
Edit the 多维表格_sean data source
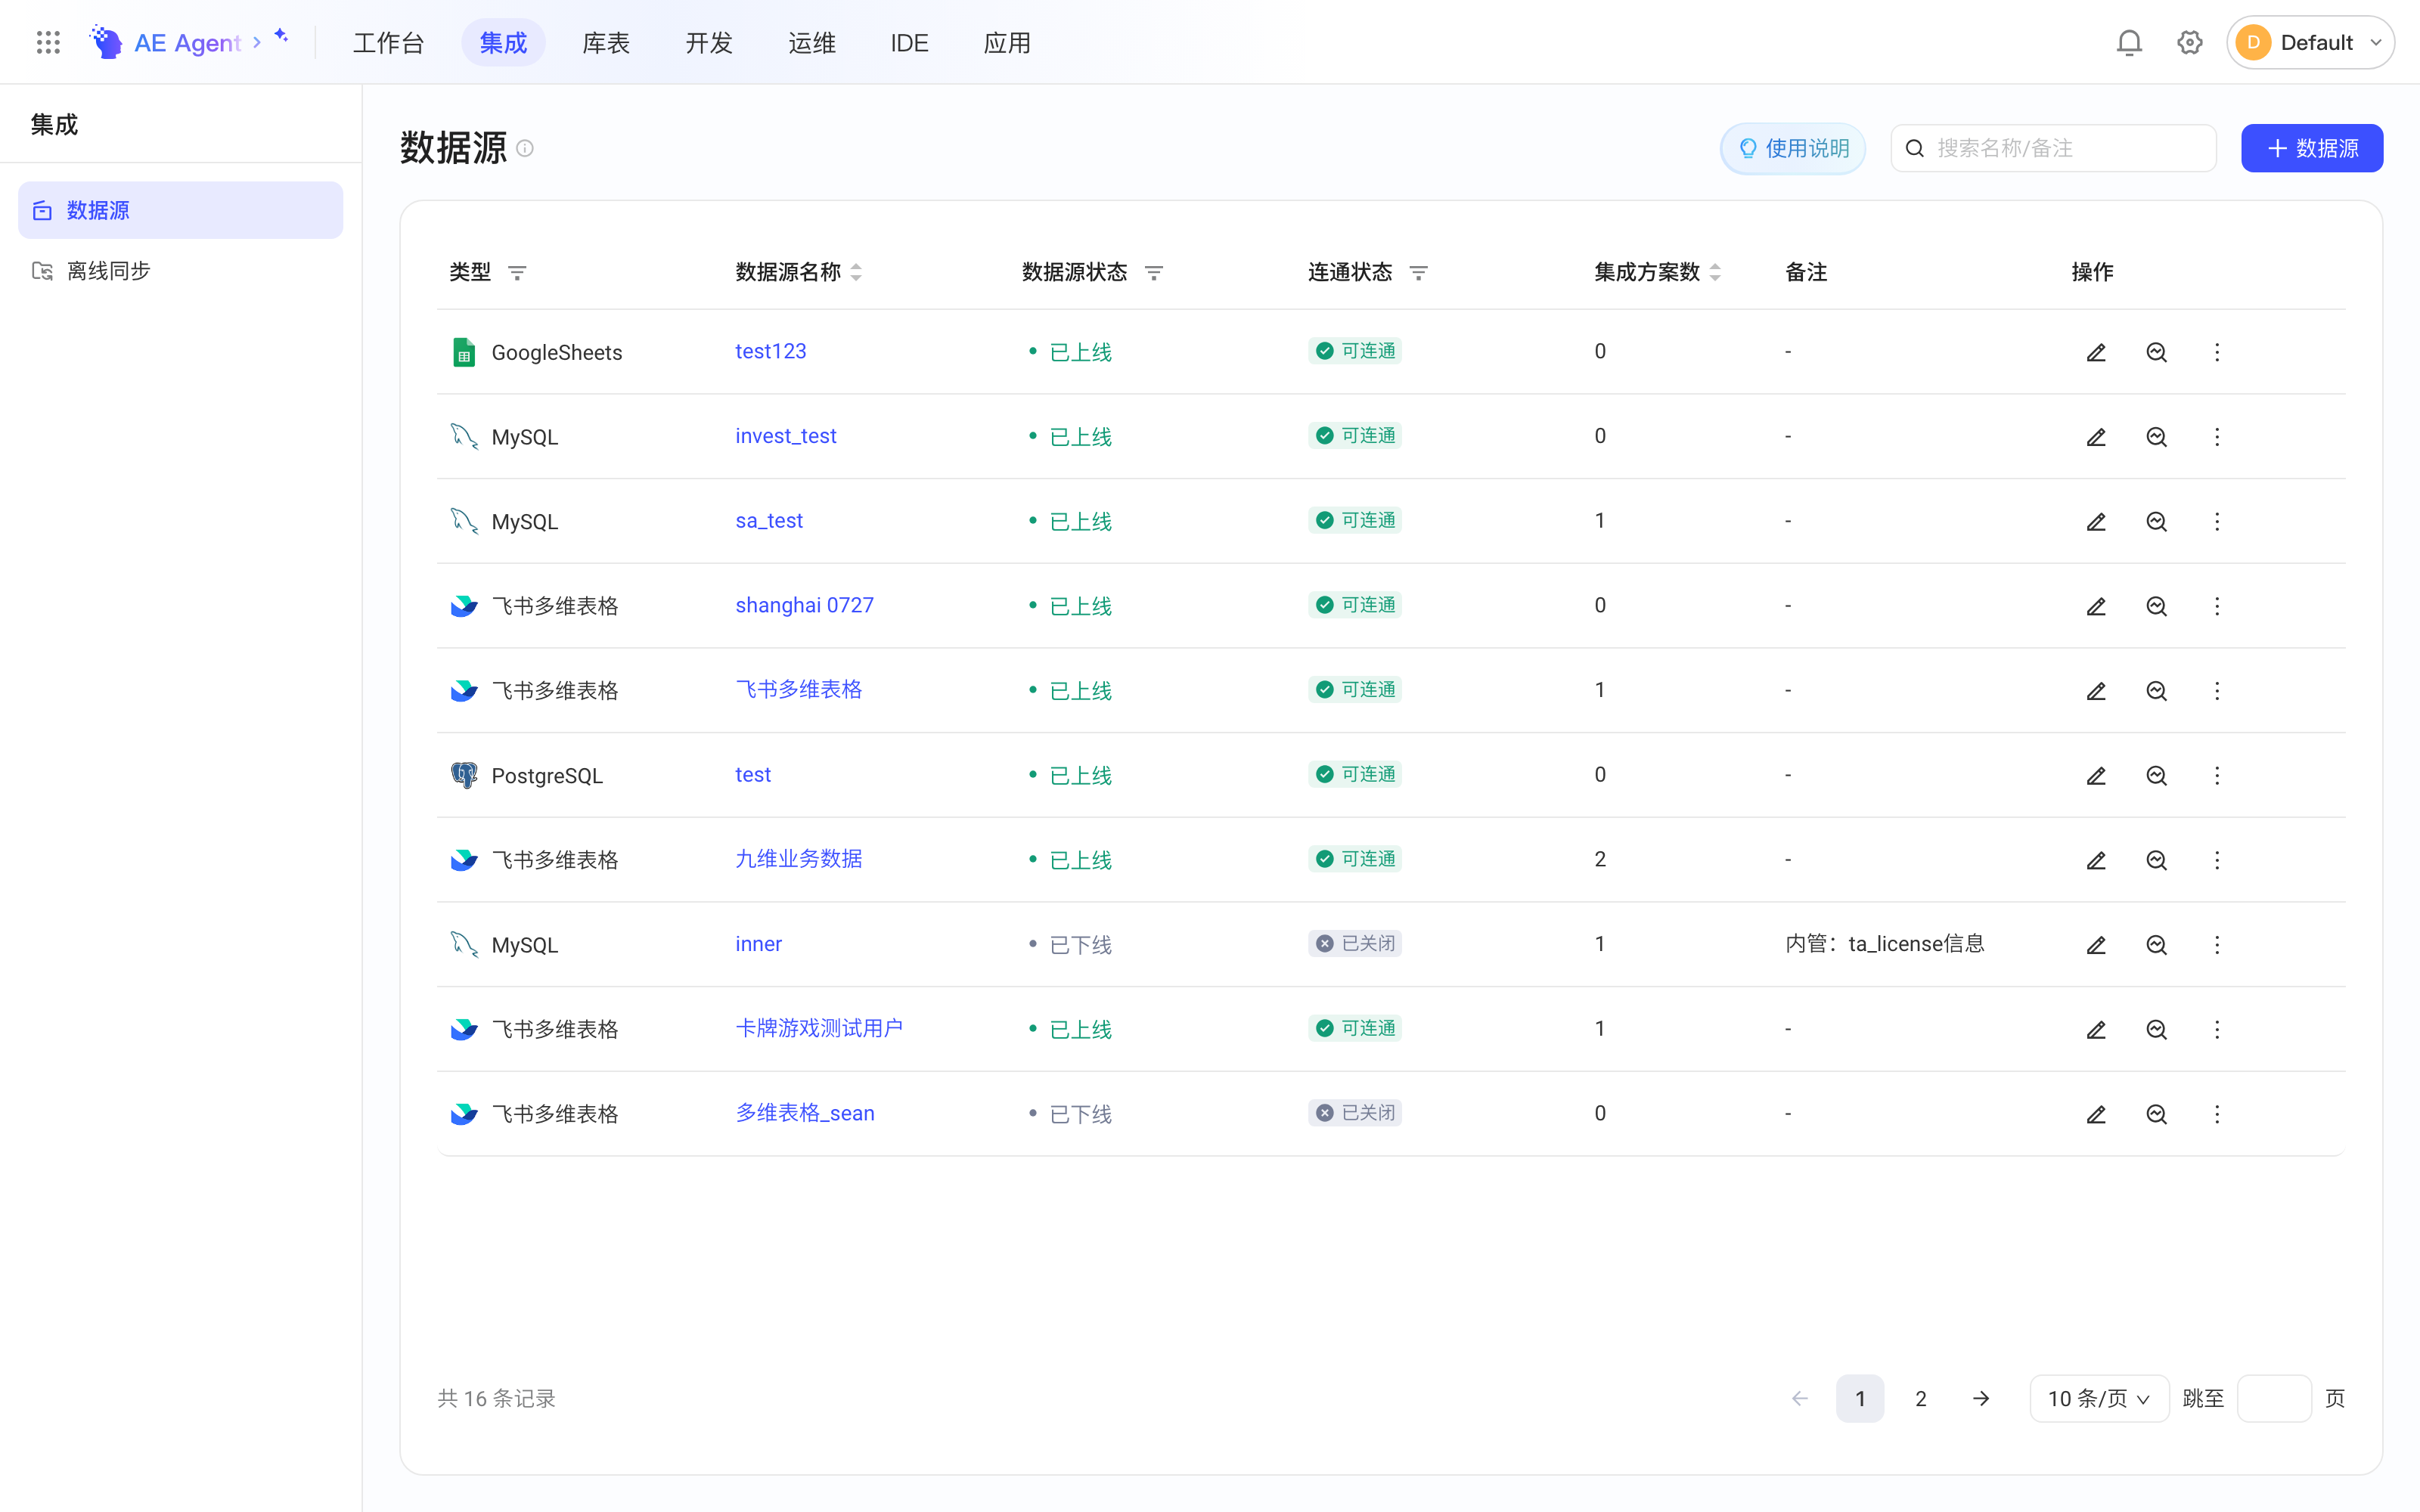[x=2096, y=1114]
